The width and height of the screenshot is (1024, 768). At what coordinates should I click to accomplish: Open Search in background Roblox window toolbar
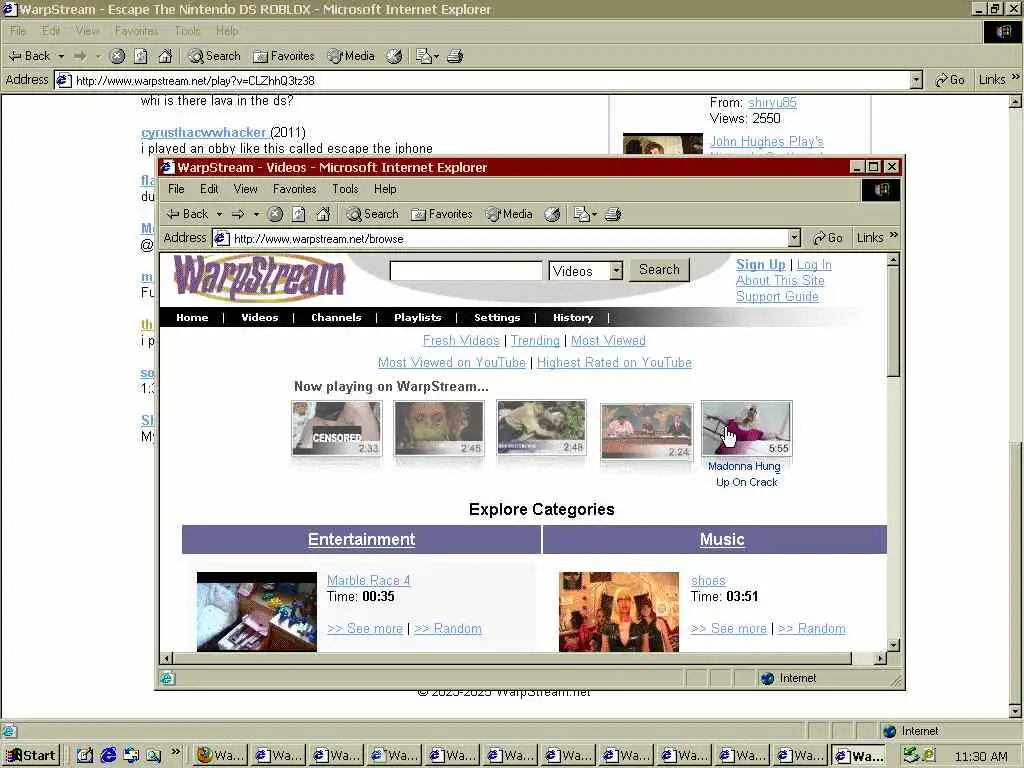(214, 56)
